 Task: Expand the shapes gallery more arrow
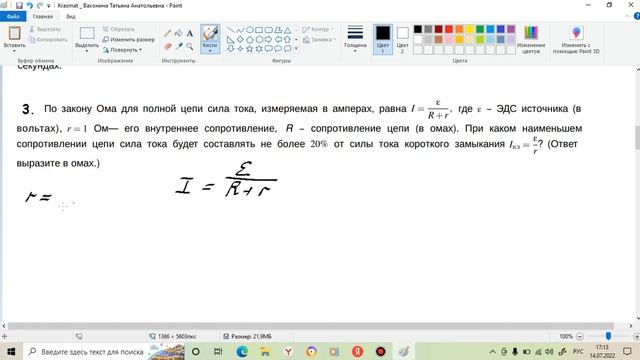tap(296, 49)
